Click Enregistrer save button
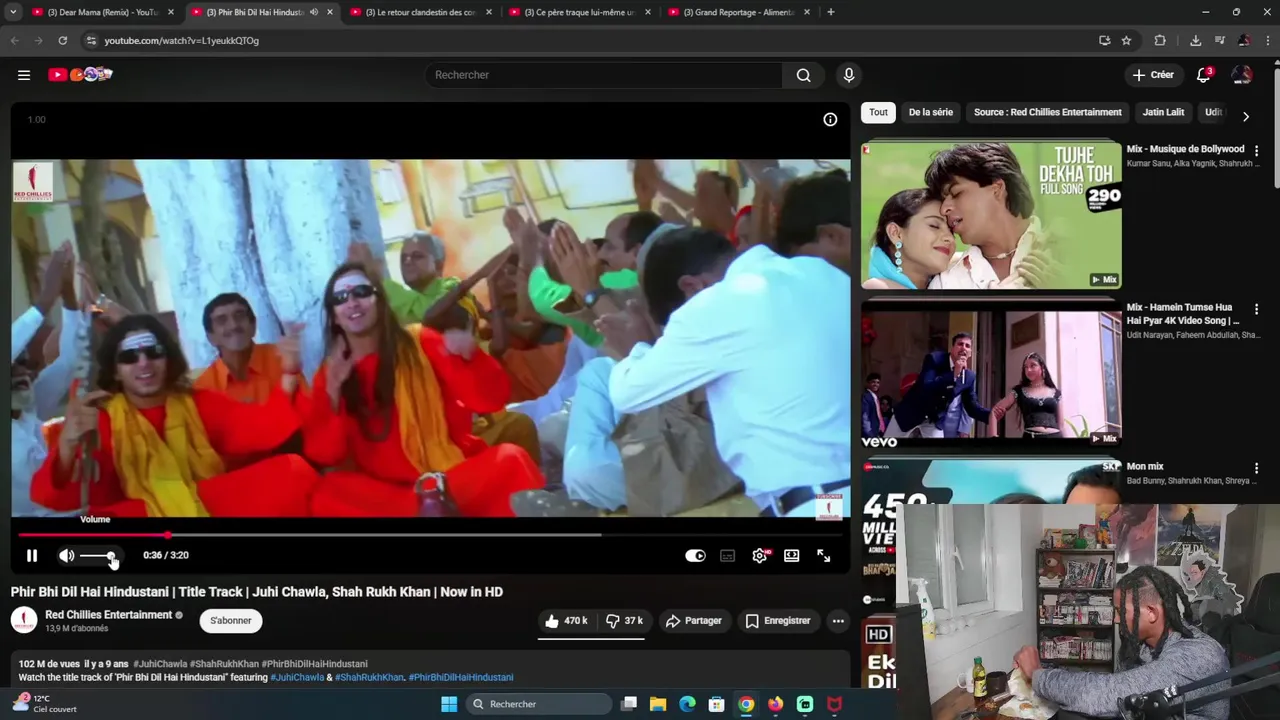The image size is (1280, 720). point(778,621)
